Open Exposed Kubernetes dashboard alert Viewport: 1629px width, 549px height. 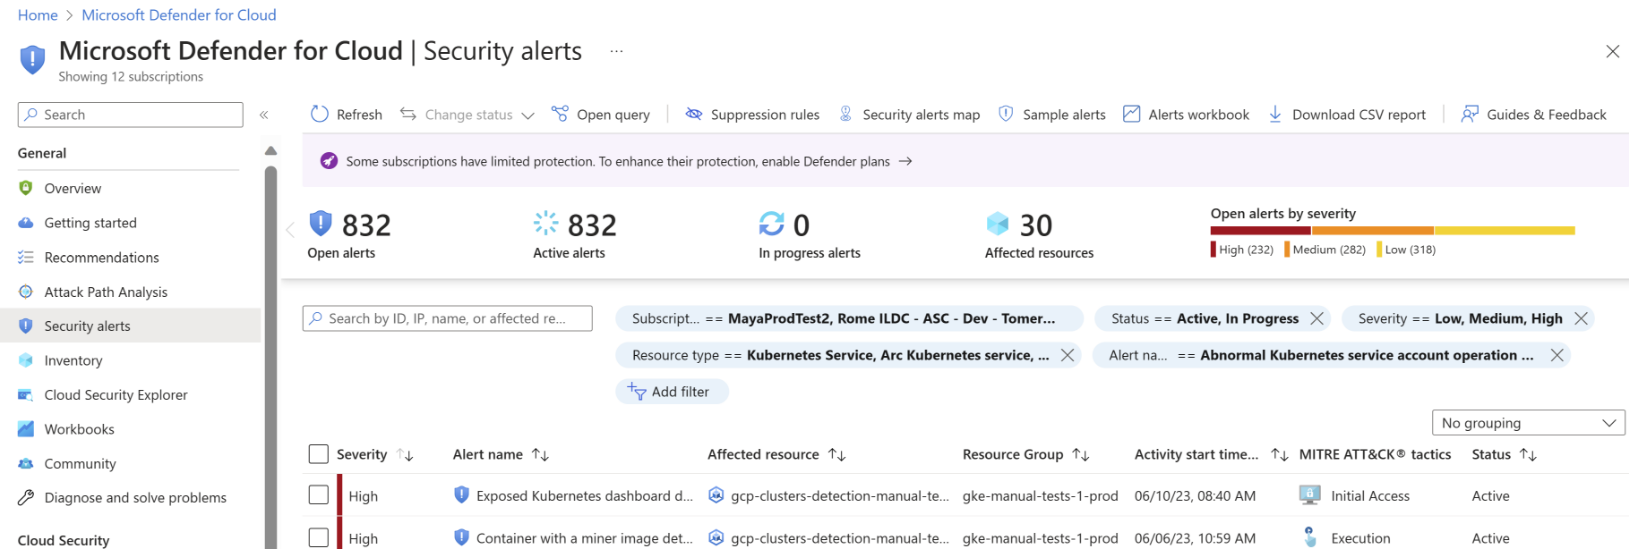pyautogui.click(x=584, y=496)
